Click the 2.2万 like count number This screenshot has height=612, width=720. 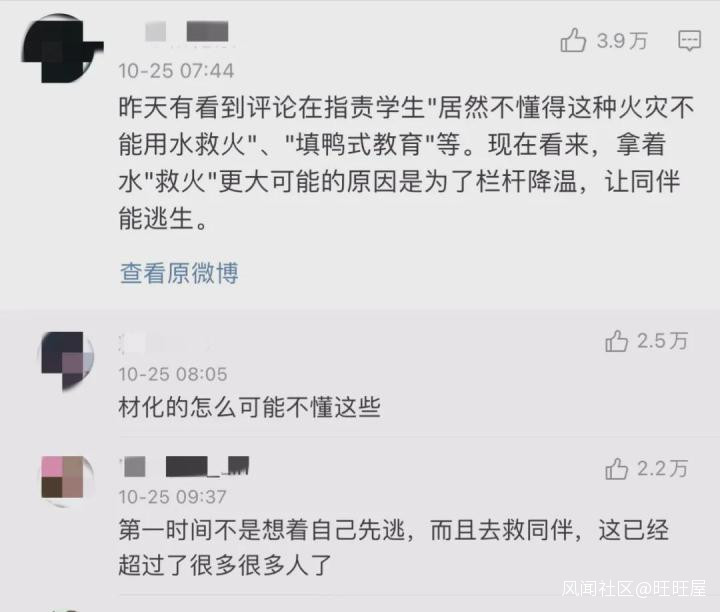(662, 469)
